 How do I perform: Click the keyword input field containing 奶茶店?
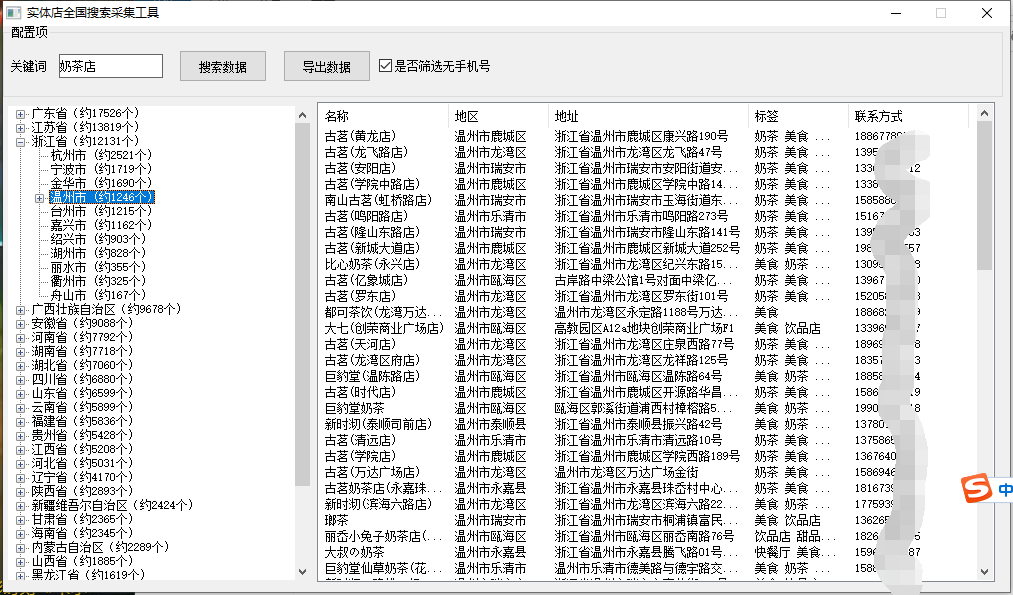pos(110,66)
